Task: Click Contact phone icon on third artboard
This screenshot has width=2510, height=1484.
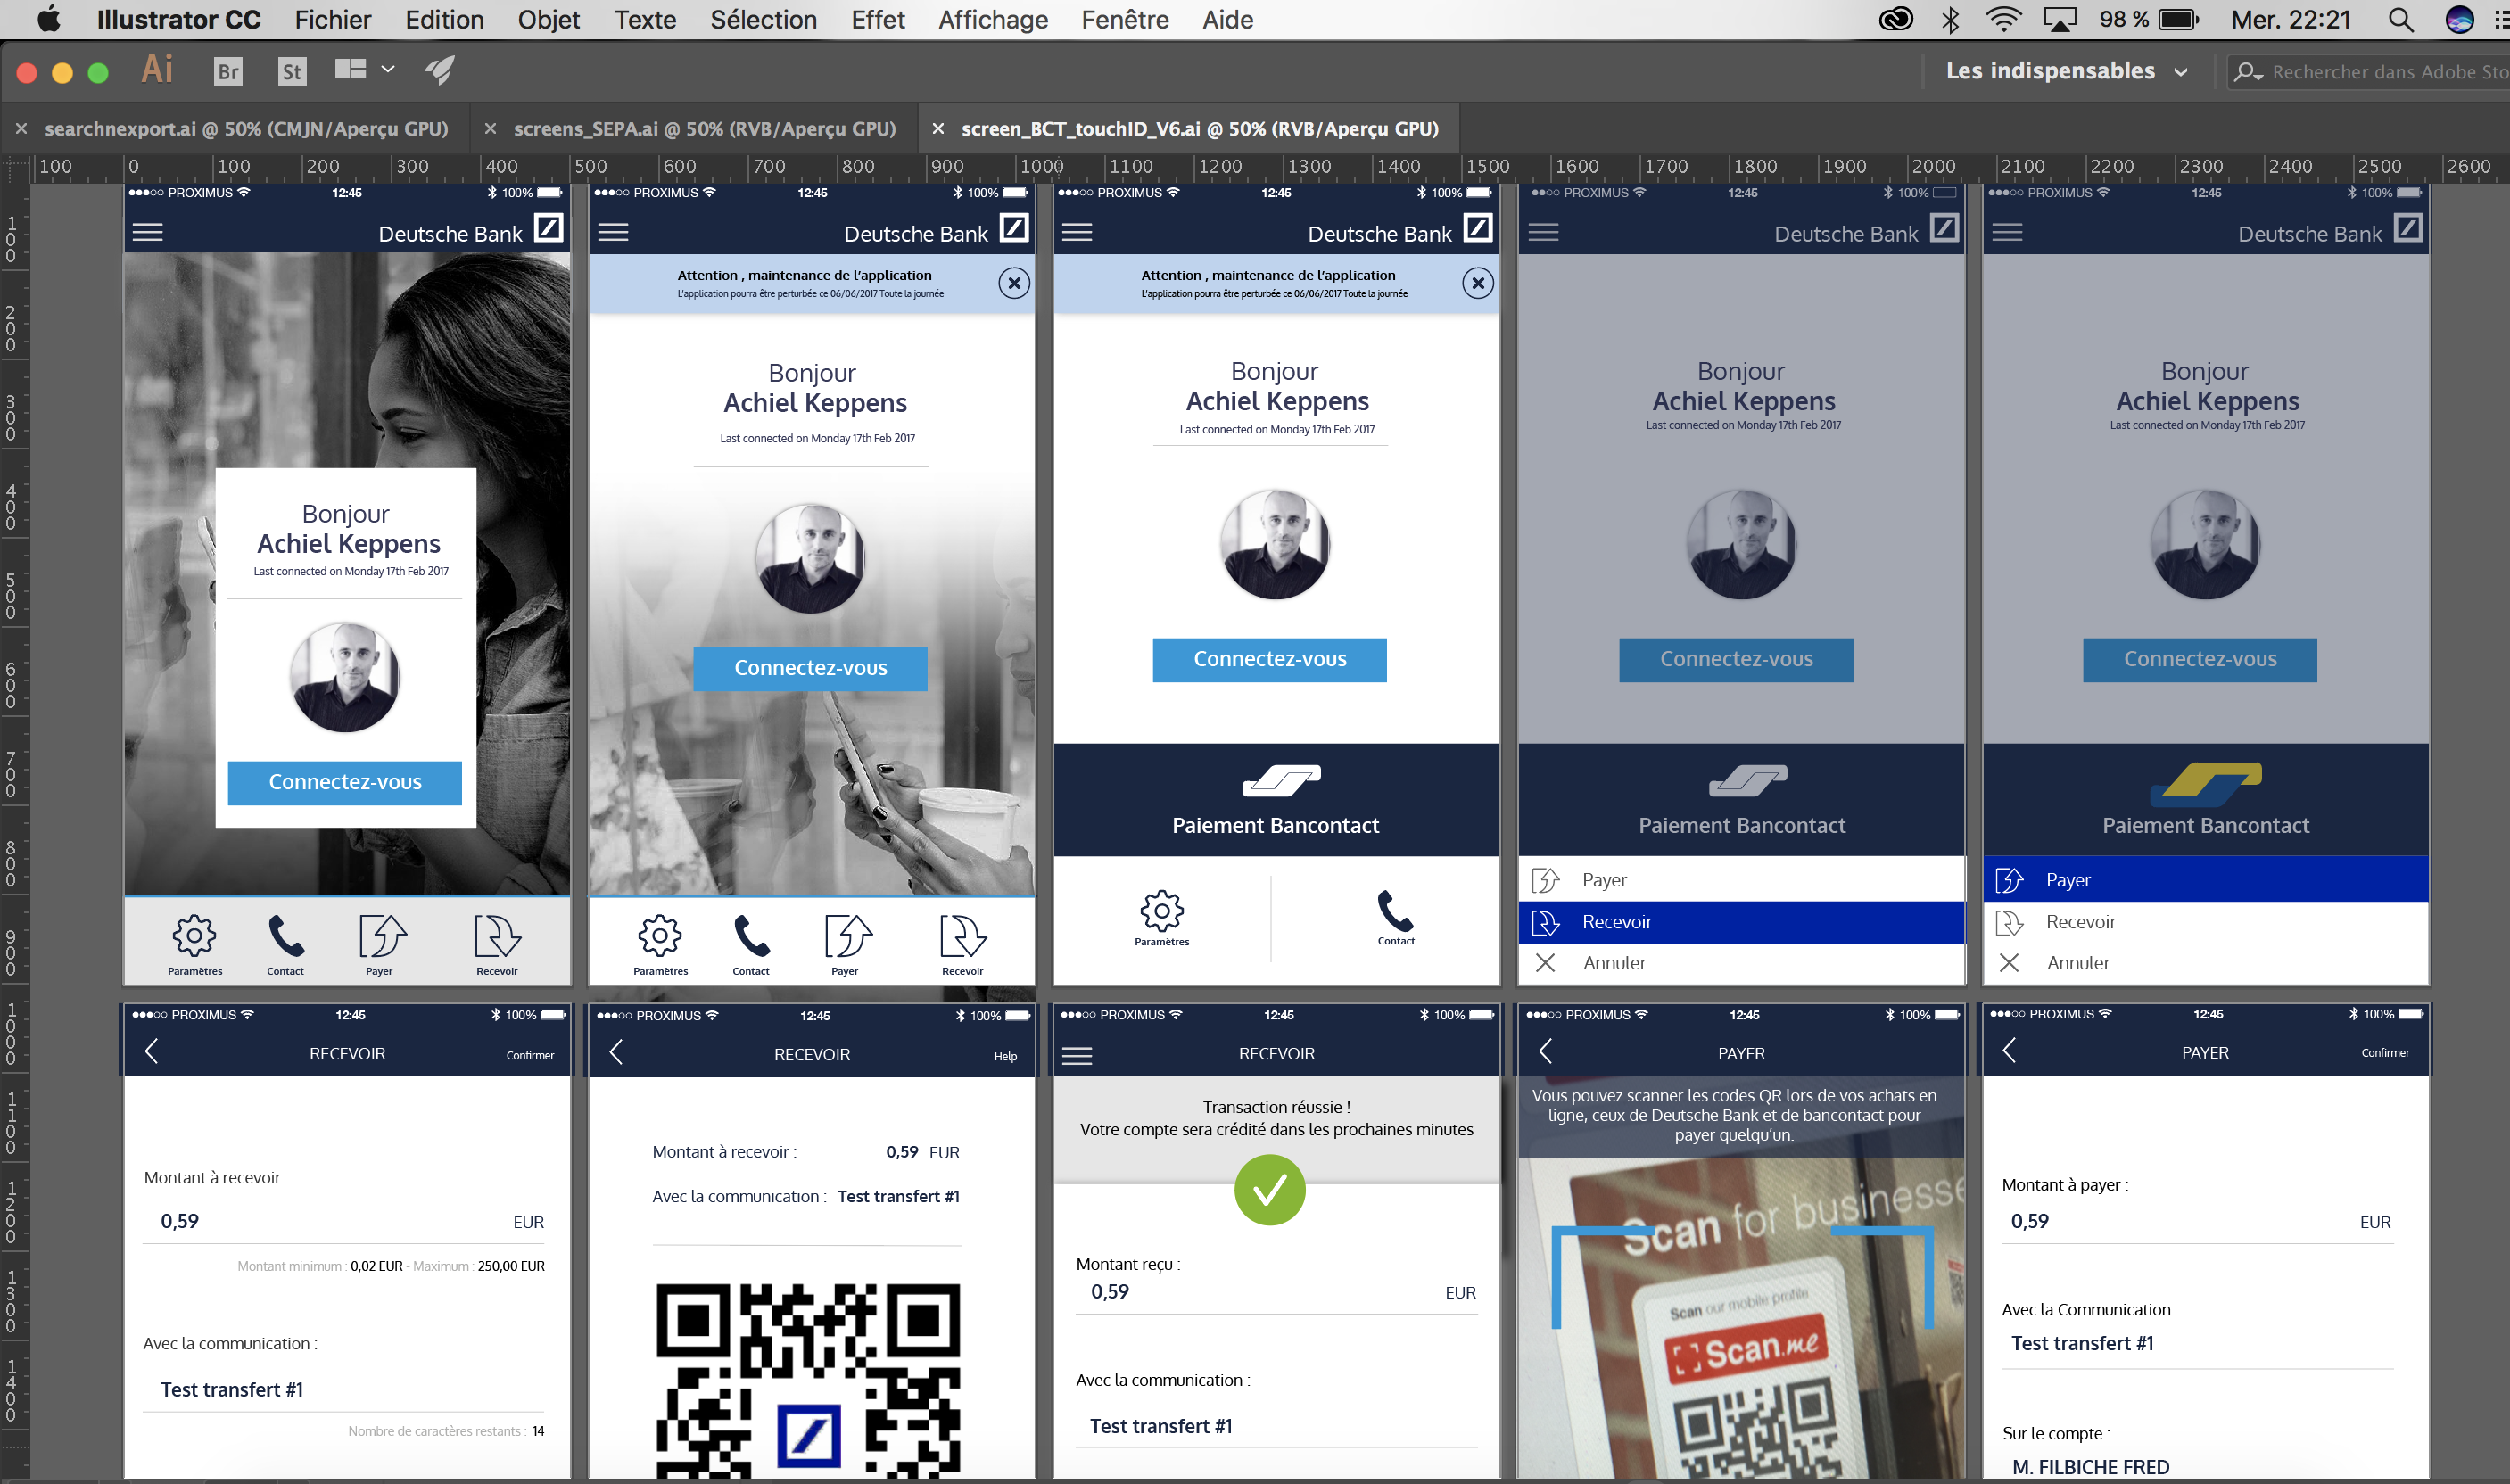Action: coord(1396,910)
